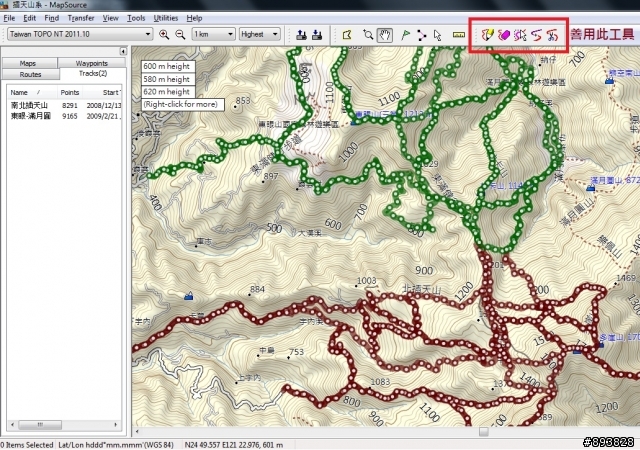The height and width of the screenshot is (450, 640).
Task: Collapse the left panel with arrow button
Action: [x=123, y=51]
